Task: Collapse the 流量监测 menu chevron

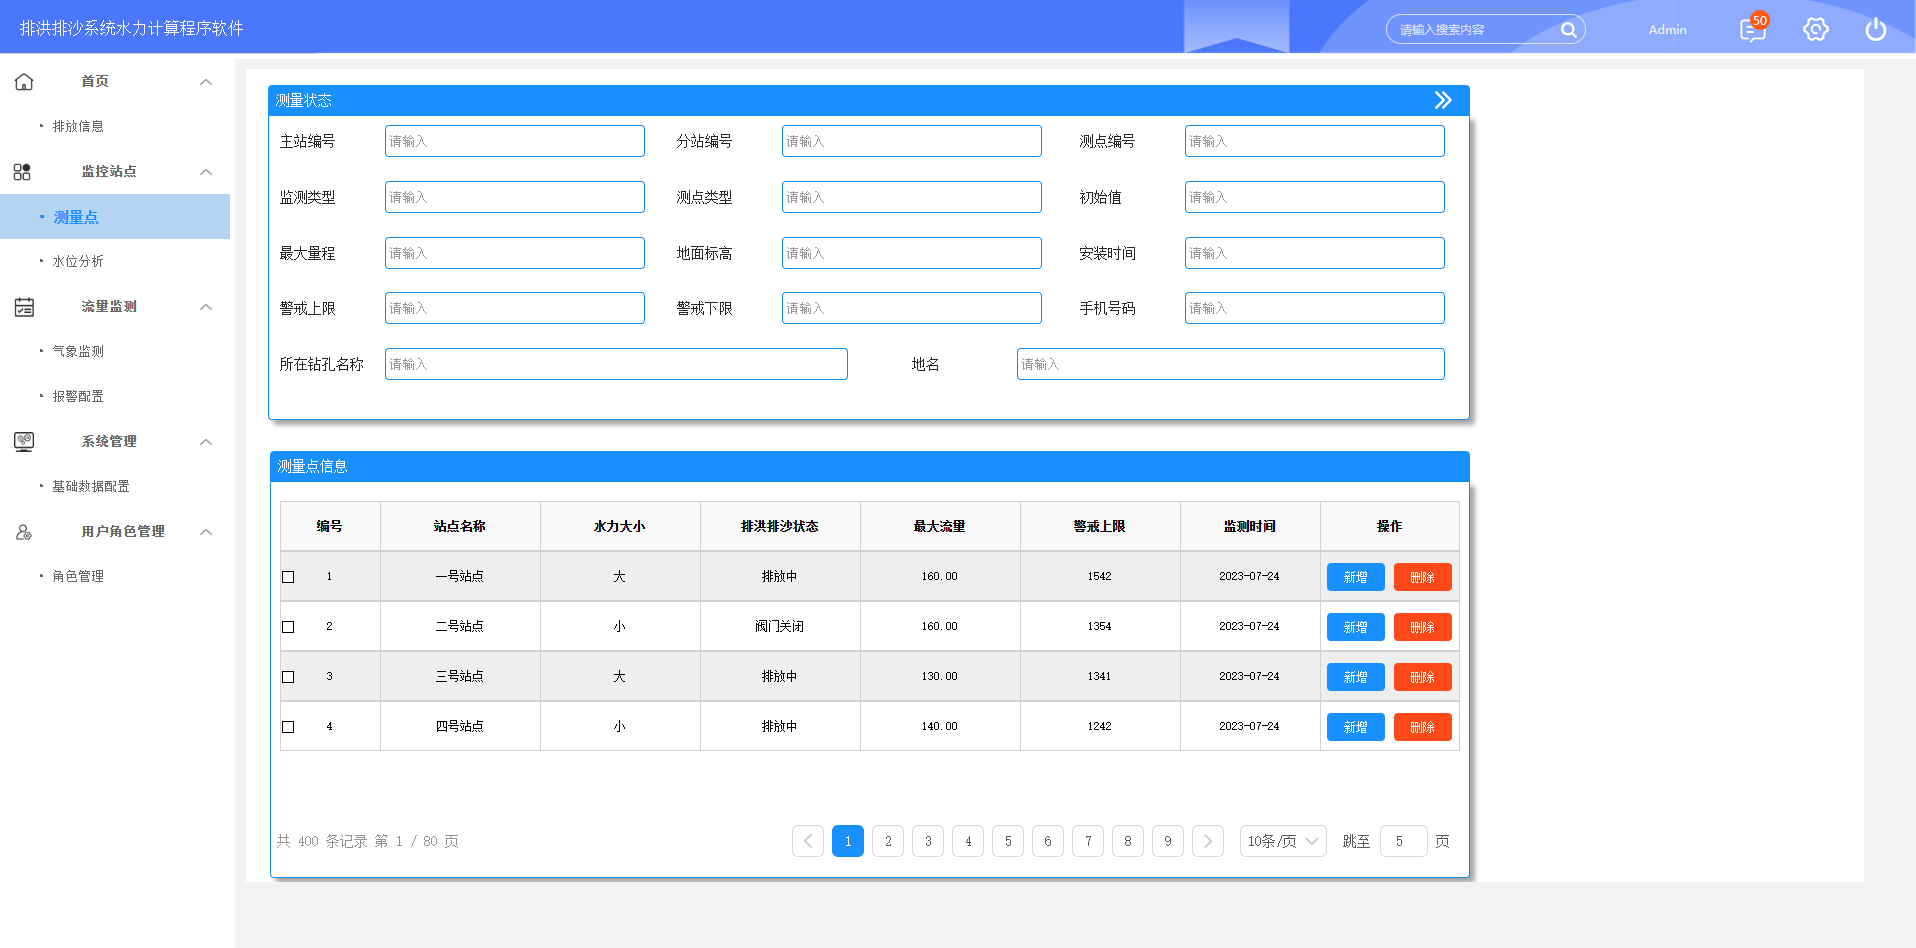Action: pos(206,307)
